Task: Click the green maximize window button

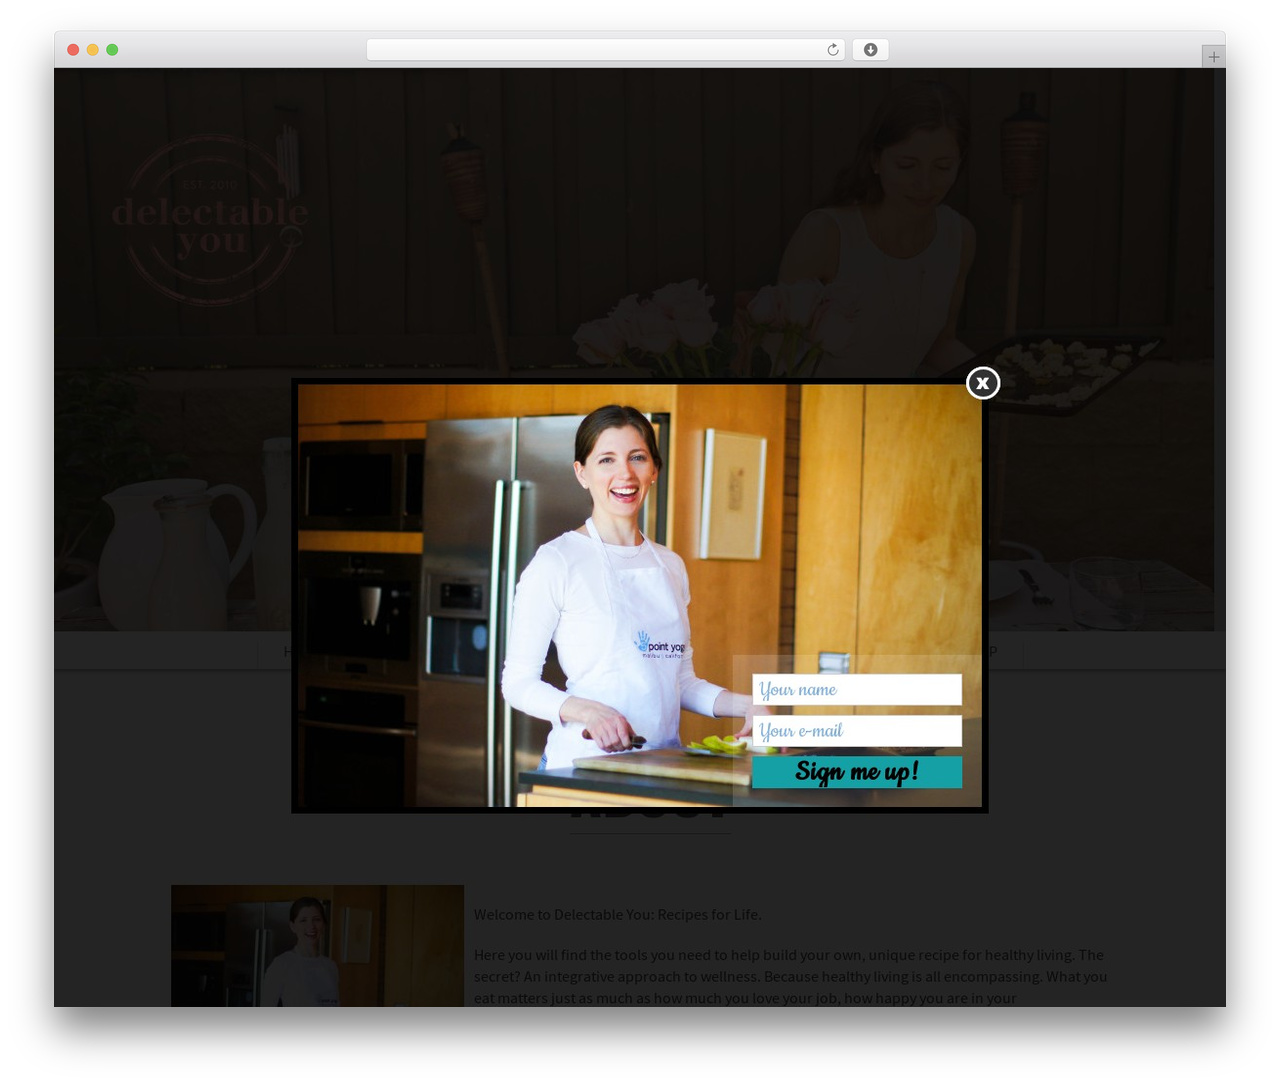Action: click(x=112, y=50)
